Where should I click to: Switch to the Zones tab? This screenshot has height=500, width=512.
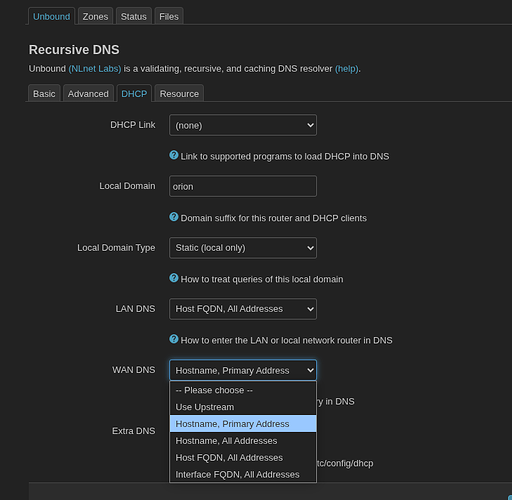click(x=95, y=16)
